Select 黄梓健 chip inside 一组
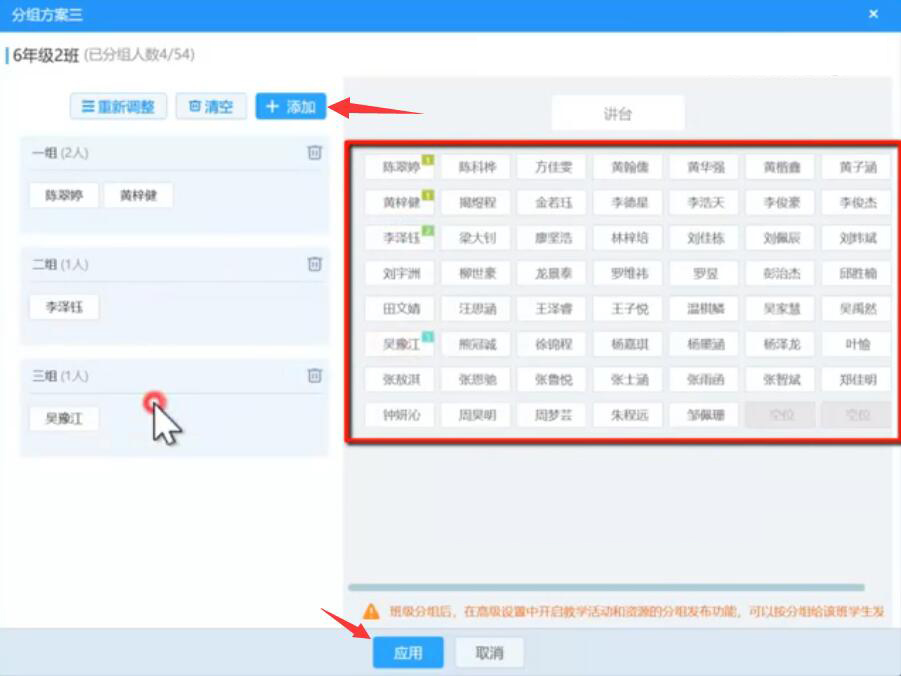Image resolution: width=901 pixels, height=676 pixels. tap(138, 195)
